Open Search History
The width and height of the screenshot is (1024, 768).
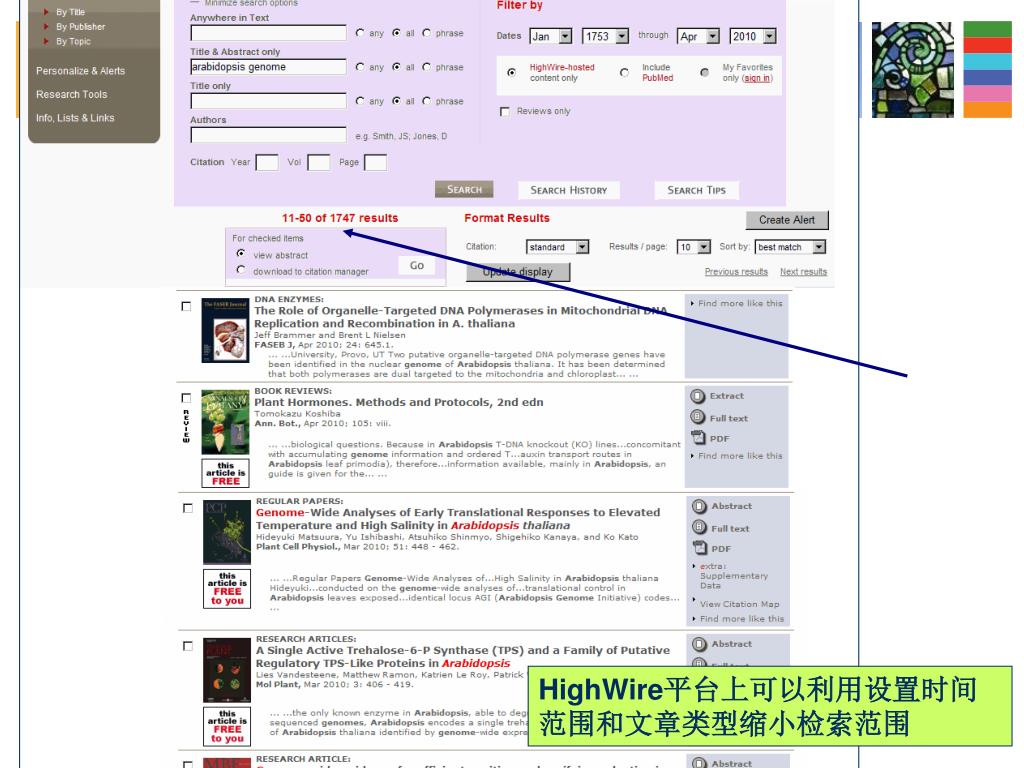pos(569,190)
